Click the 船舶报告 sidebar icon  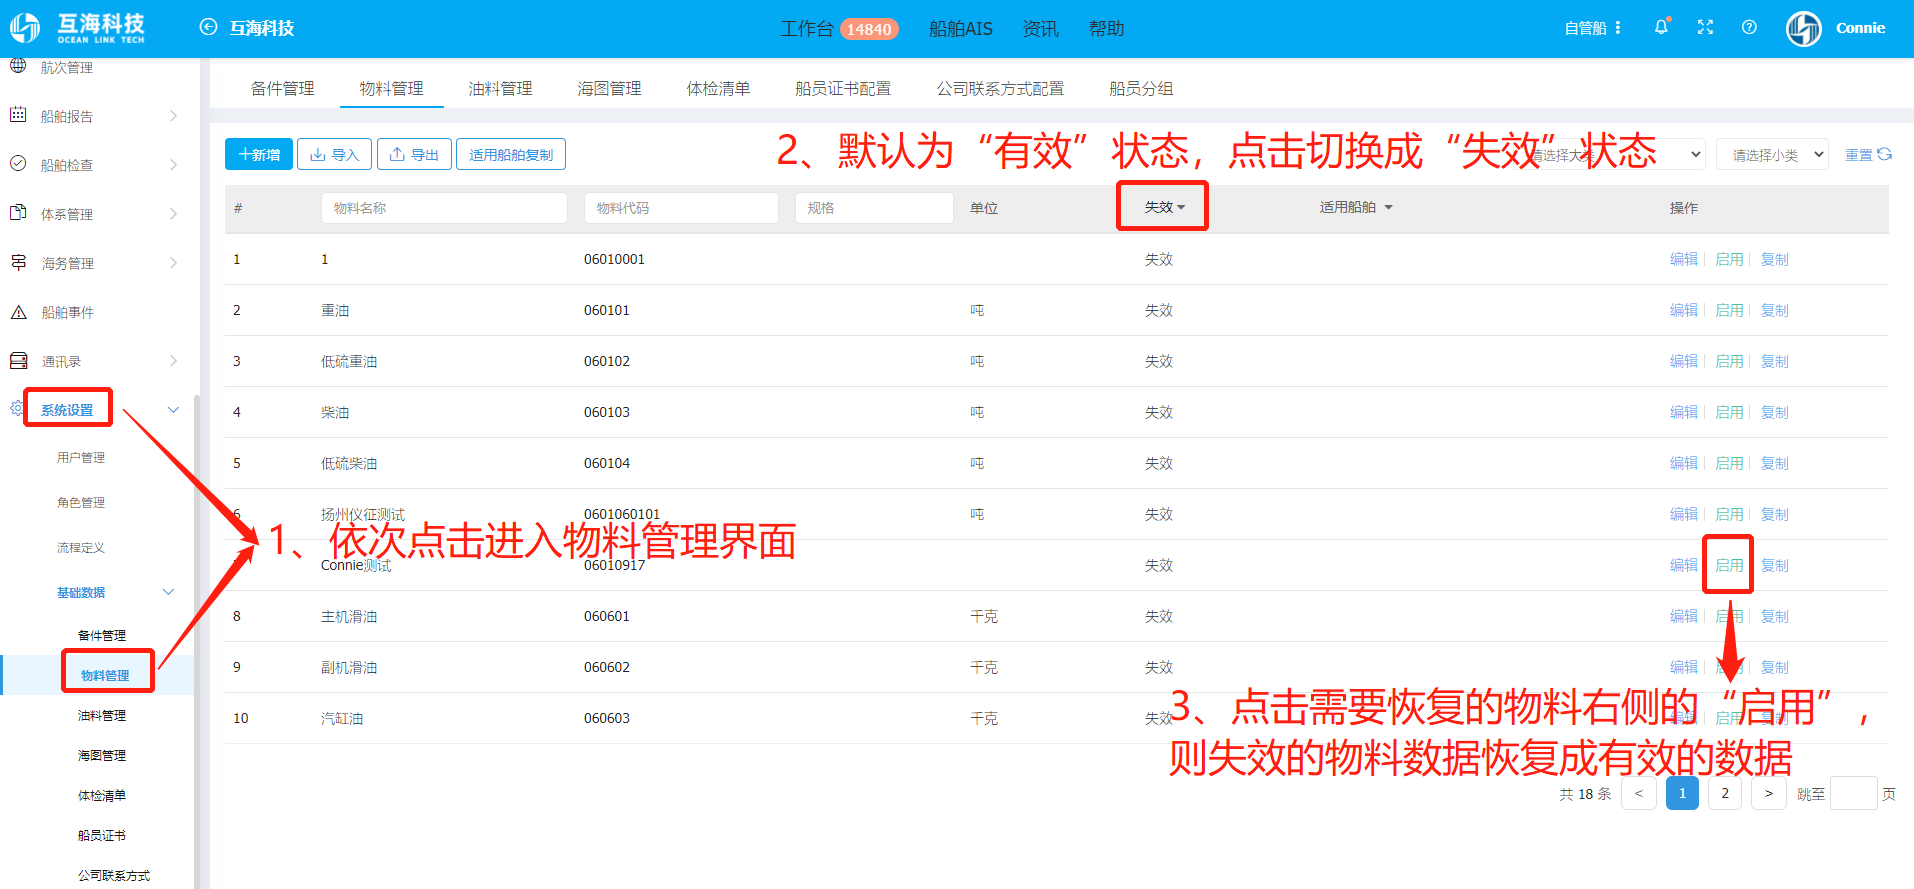pyautogui.click(x=18, y=115)
